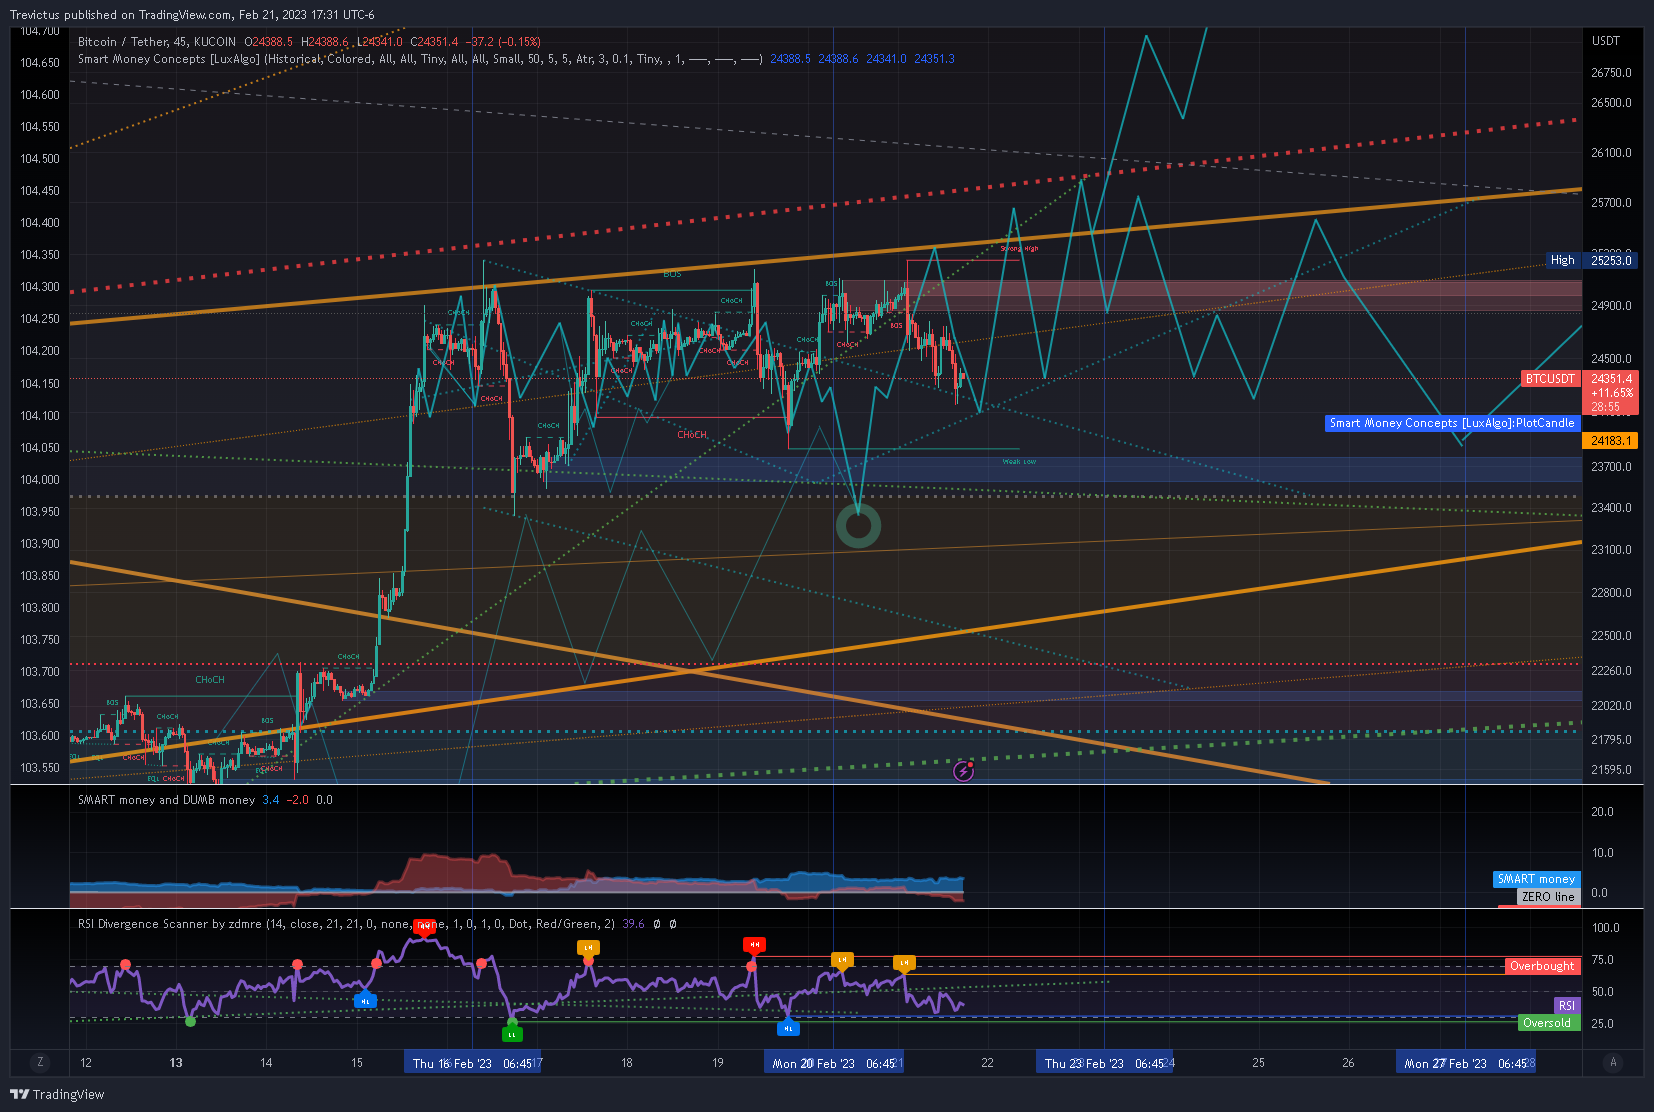Viewport: 1654px width, 1112px height.
Task: Click the red BTCUSDT symbol label
Action: (1550, 379)
